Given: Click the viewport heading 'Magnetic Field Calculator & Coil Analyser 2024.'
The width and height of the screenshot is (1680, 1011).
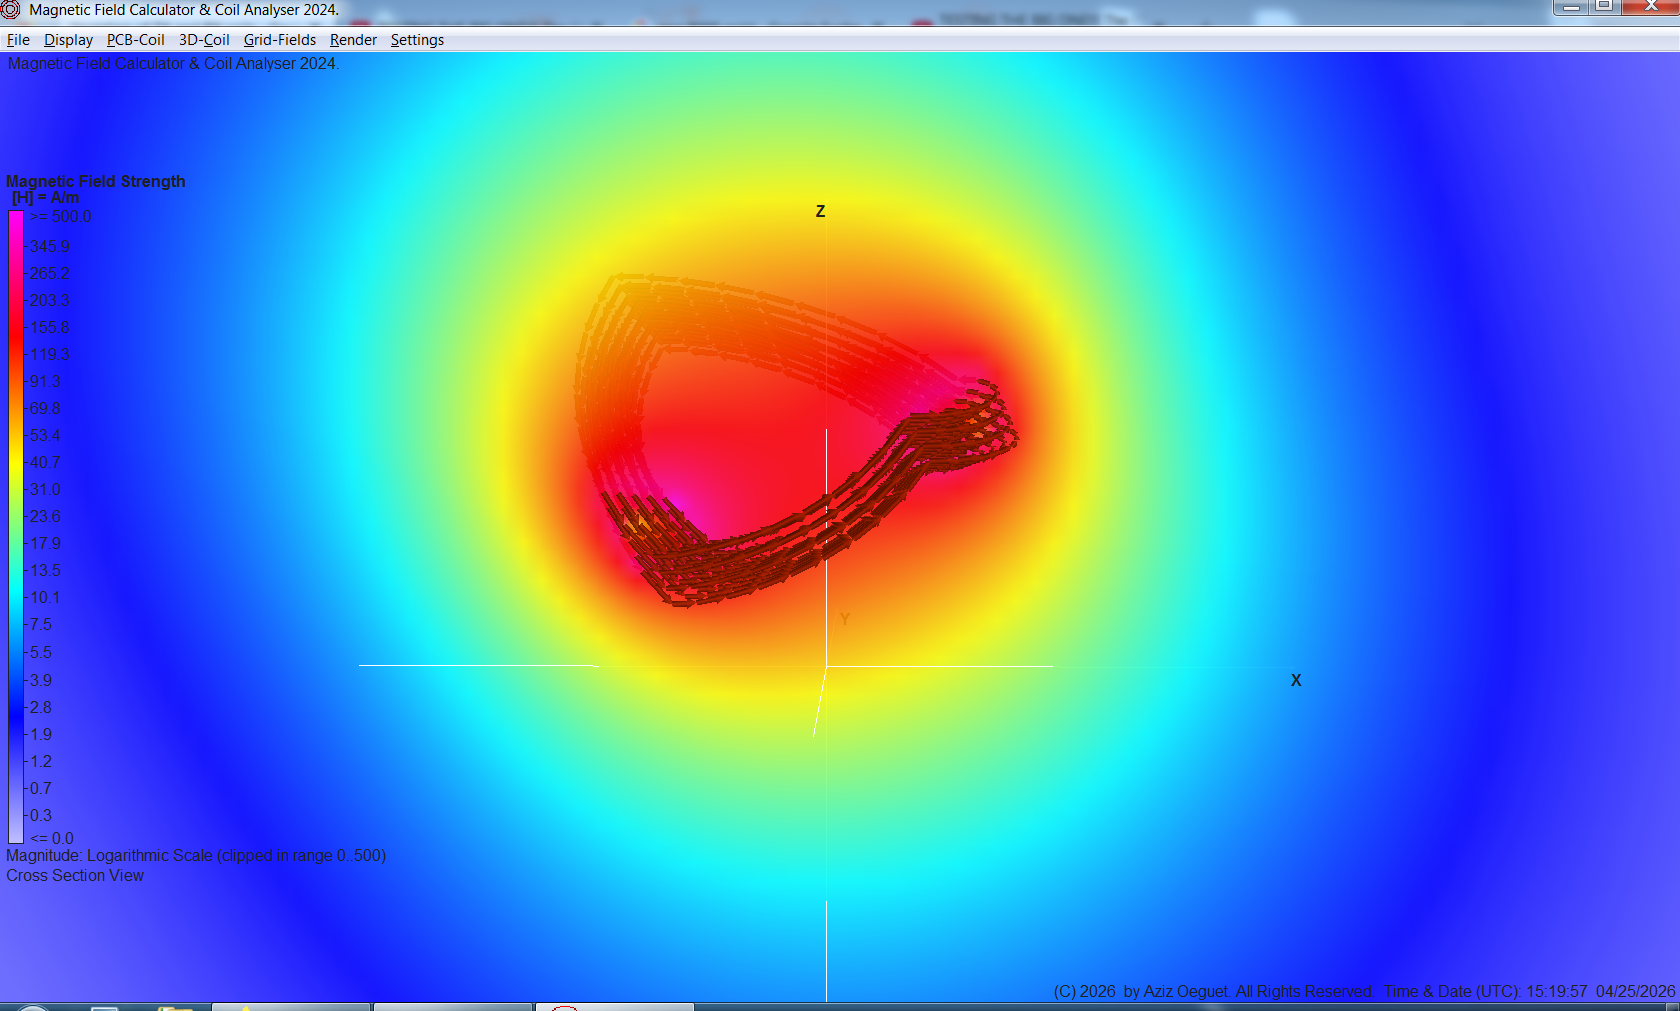Looking at the screenshot, I should (174, 63).
